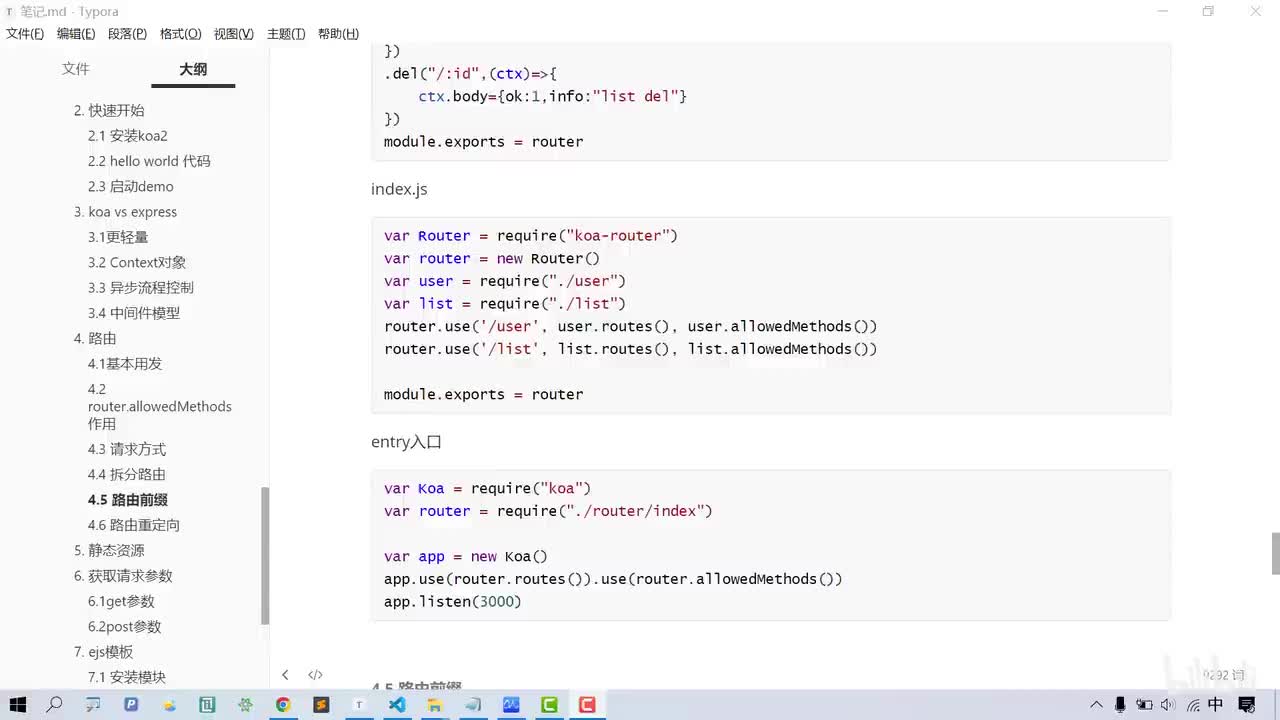
Task: Navigate to 2.3 启动demo heading
Action: tap(131, 187)
